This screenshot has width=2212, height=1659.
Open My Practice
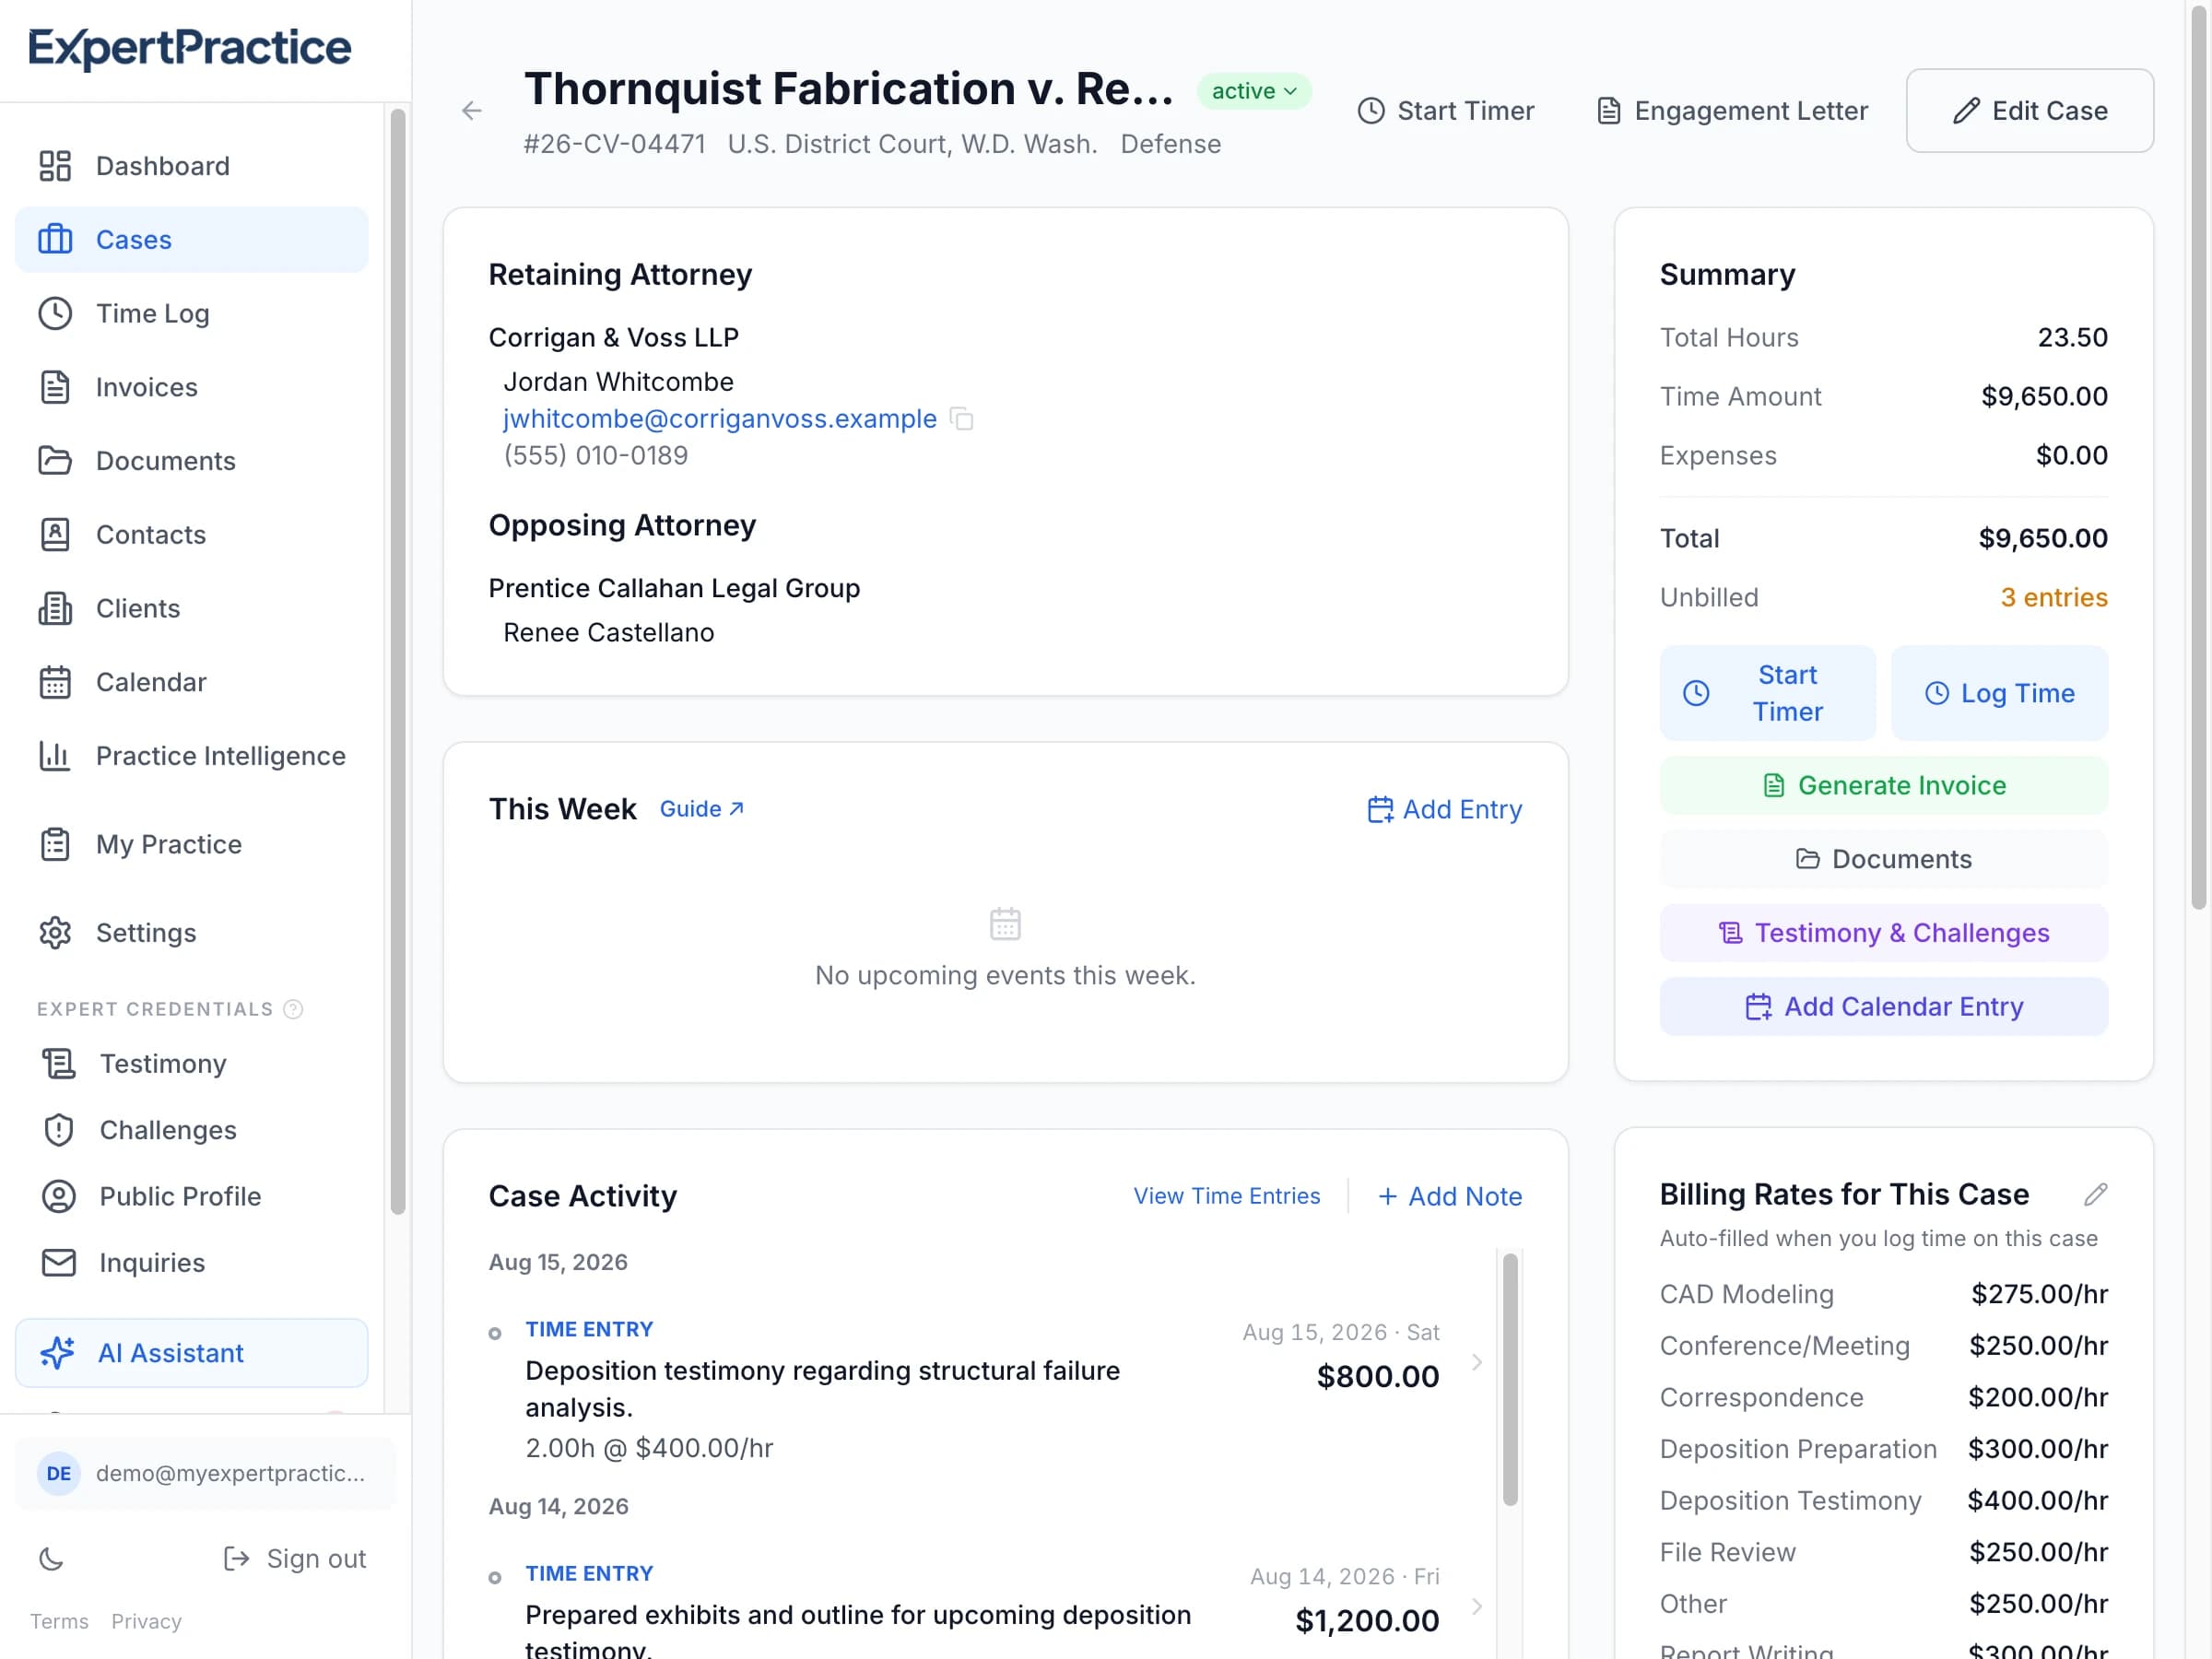click(192, 844)
